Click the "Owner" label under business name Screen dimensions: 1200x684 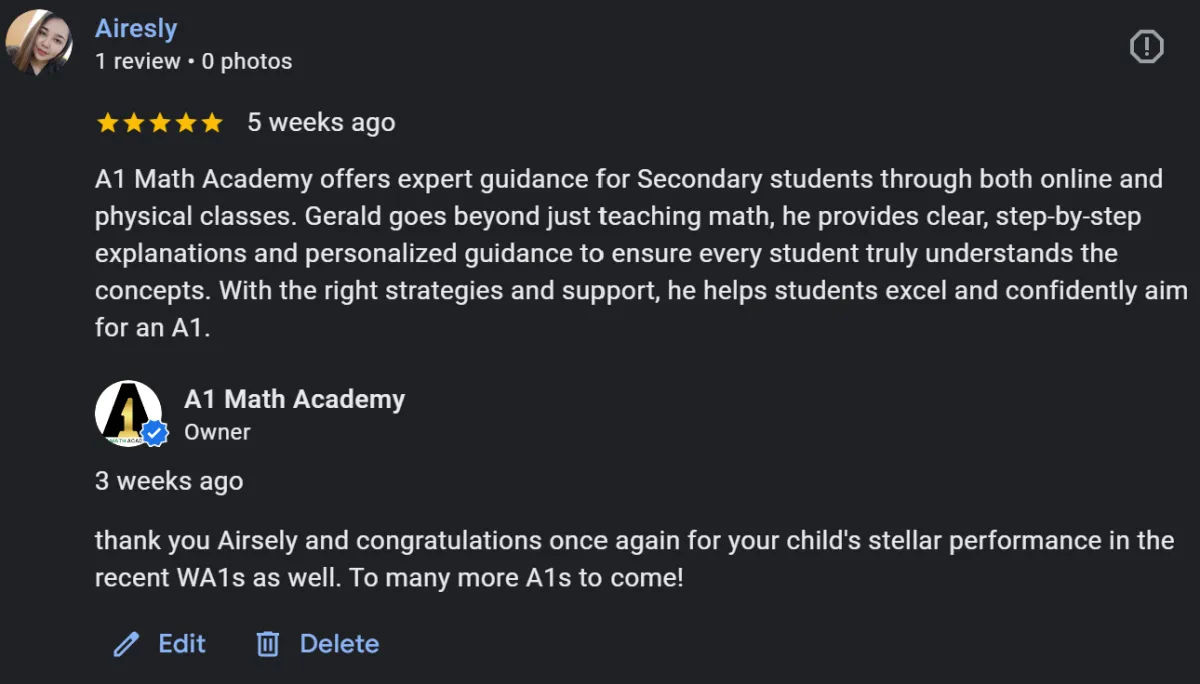(x=217, y=432)
